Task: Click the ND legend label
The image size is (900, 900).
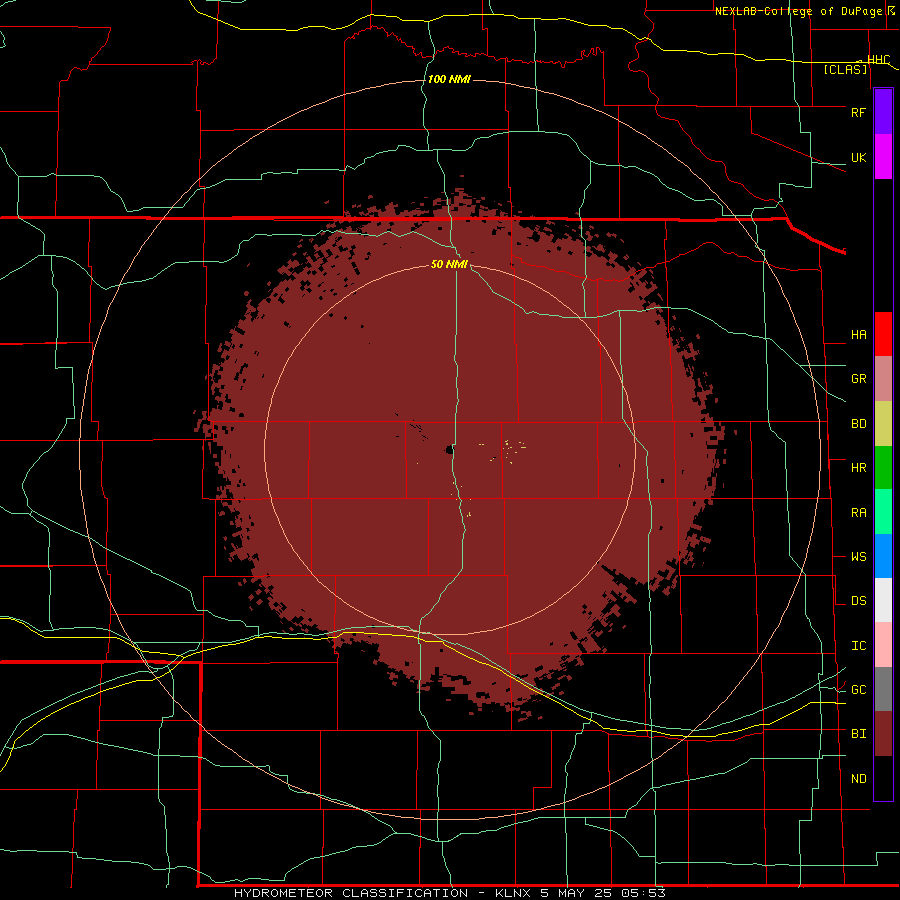Action: pos(858,779)
